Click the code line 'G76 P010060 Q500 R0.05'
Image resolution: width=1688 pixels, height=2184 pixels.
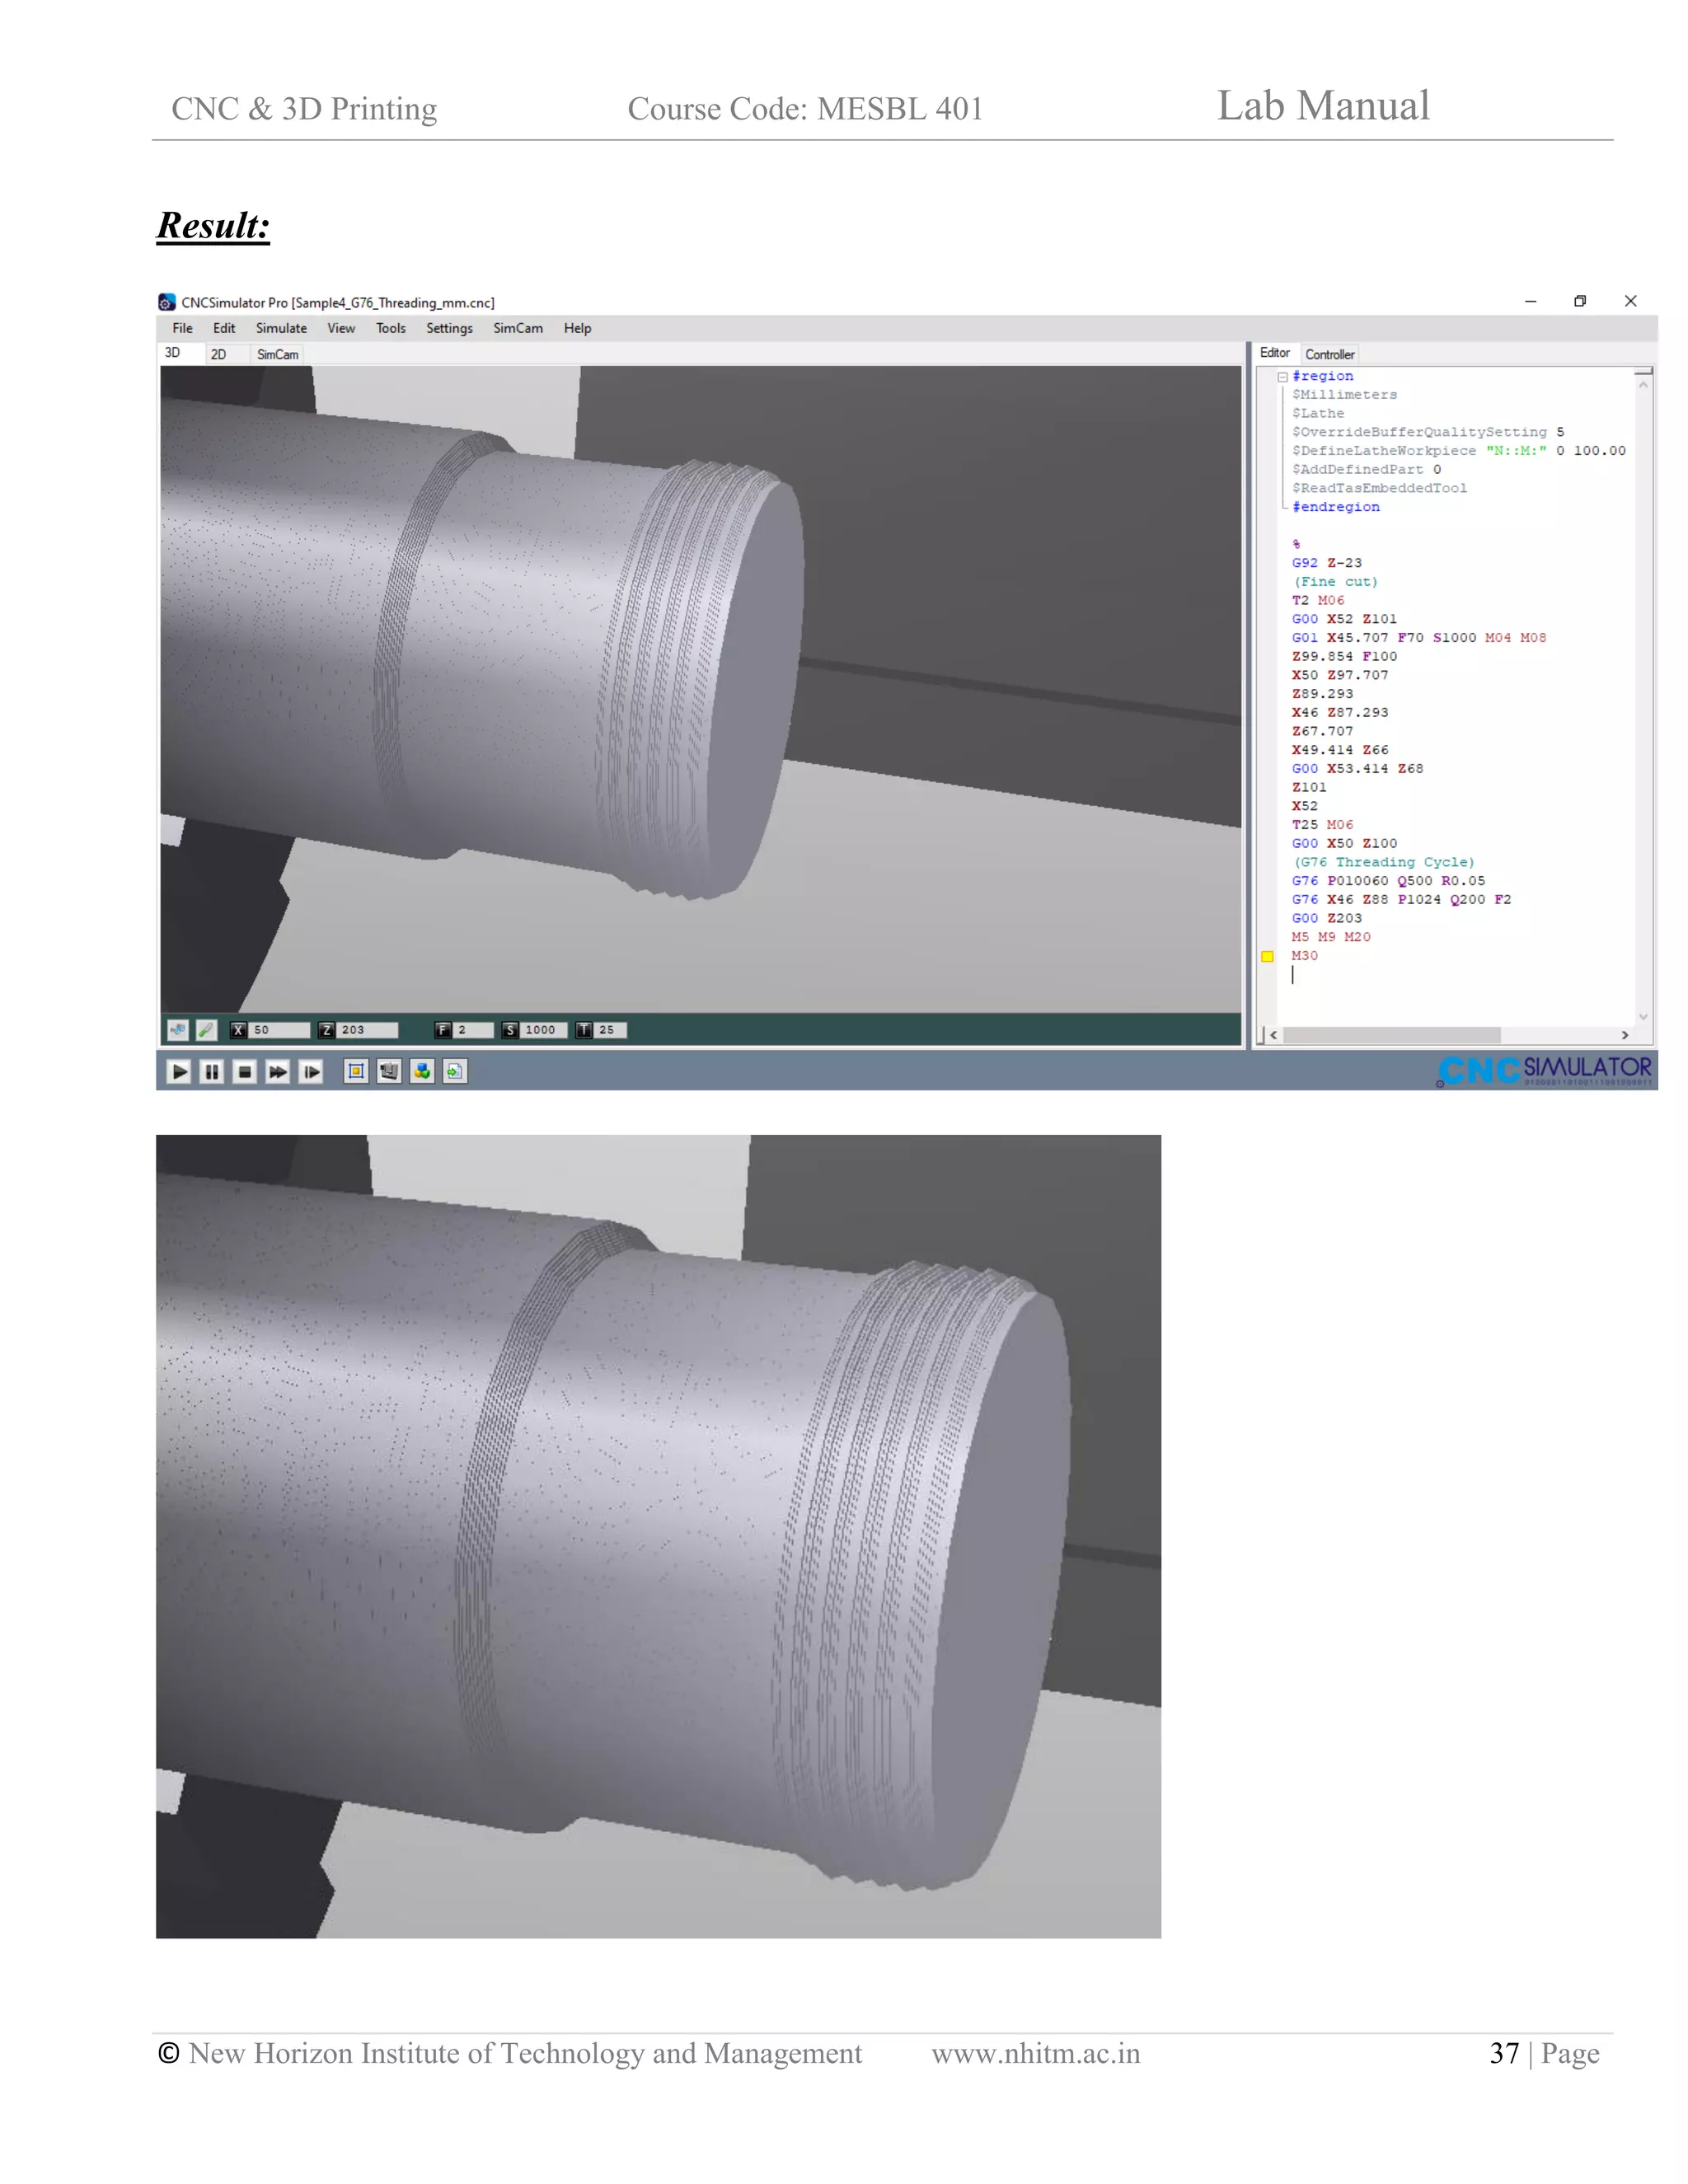1388,881
